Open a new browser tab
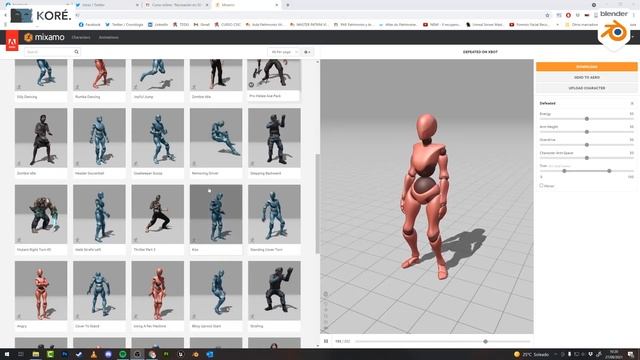 288,5
